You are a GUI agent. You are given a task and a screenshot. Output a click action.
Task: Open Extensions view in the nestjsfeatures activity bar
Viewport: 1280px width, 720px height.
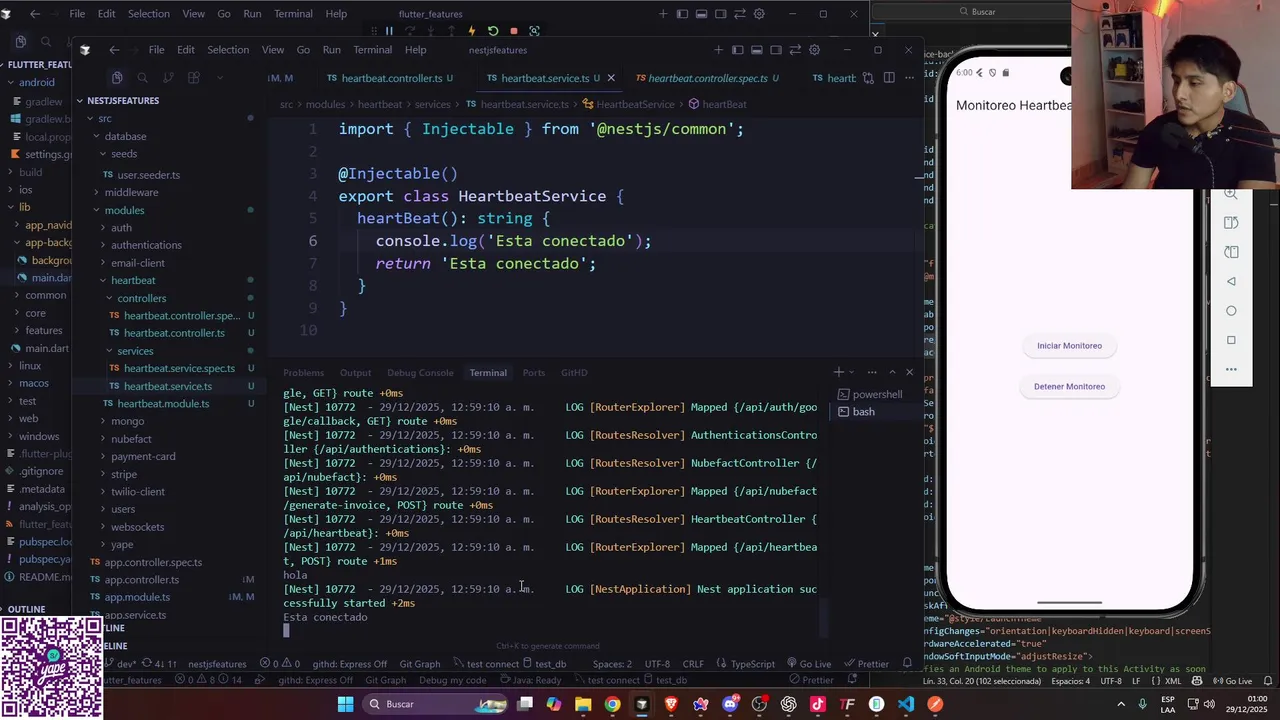coord(194,78)
